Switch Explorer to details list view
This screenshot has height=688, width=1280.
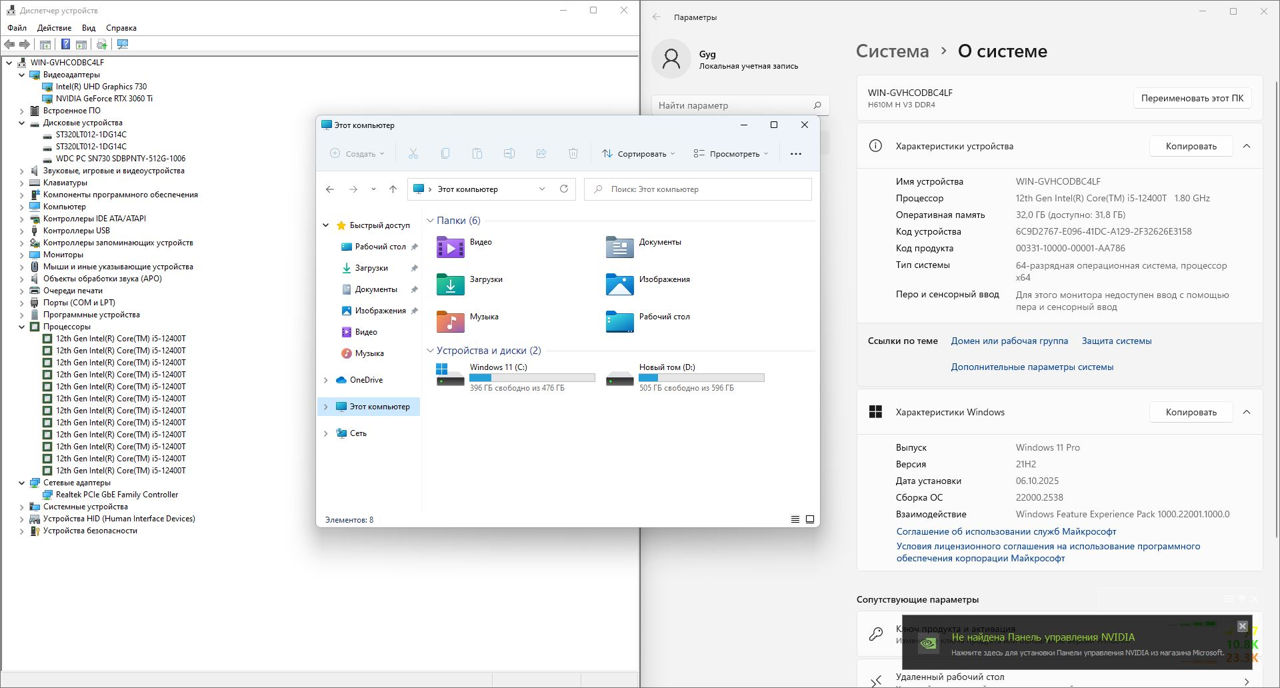[x=796, y=520]
